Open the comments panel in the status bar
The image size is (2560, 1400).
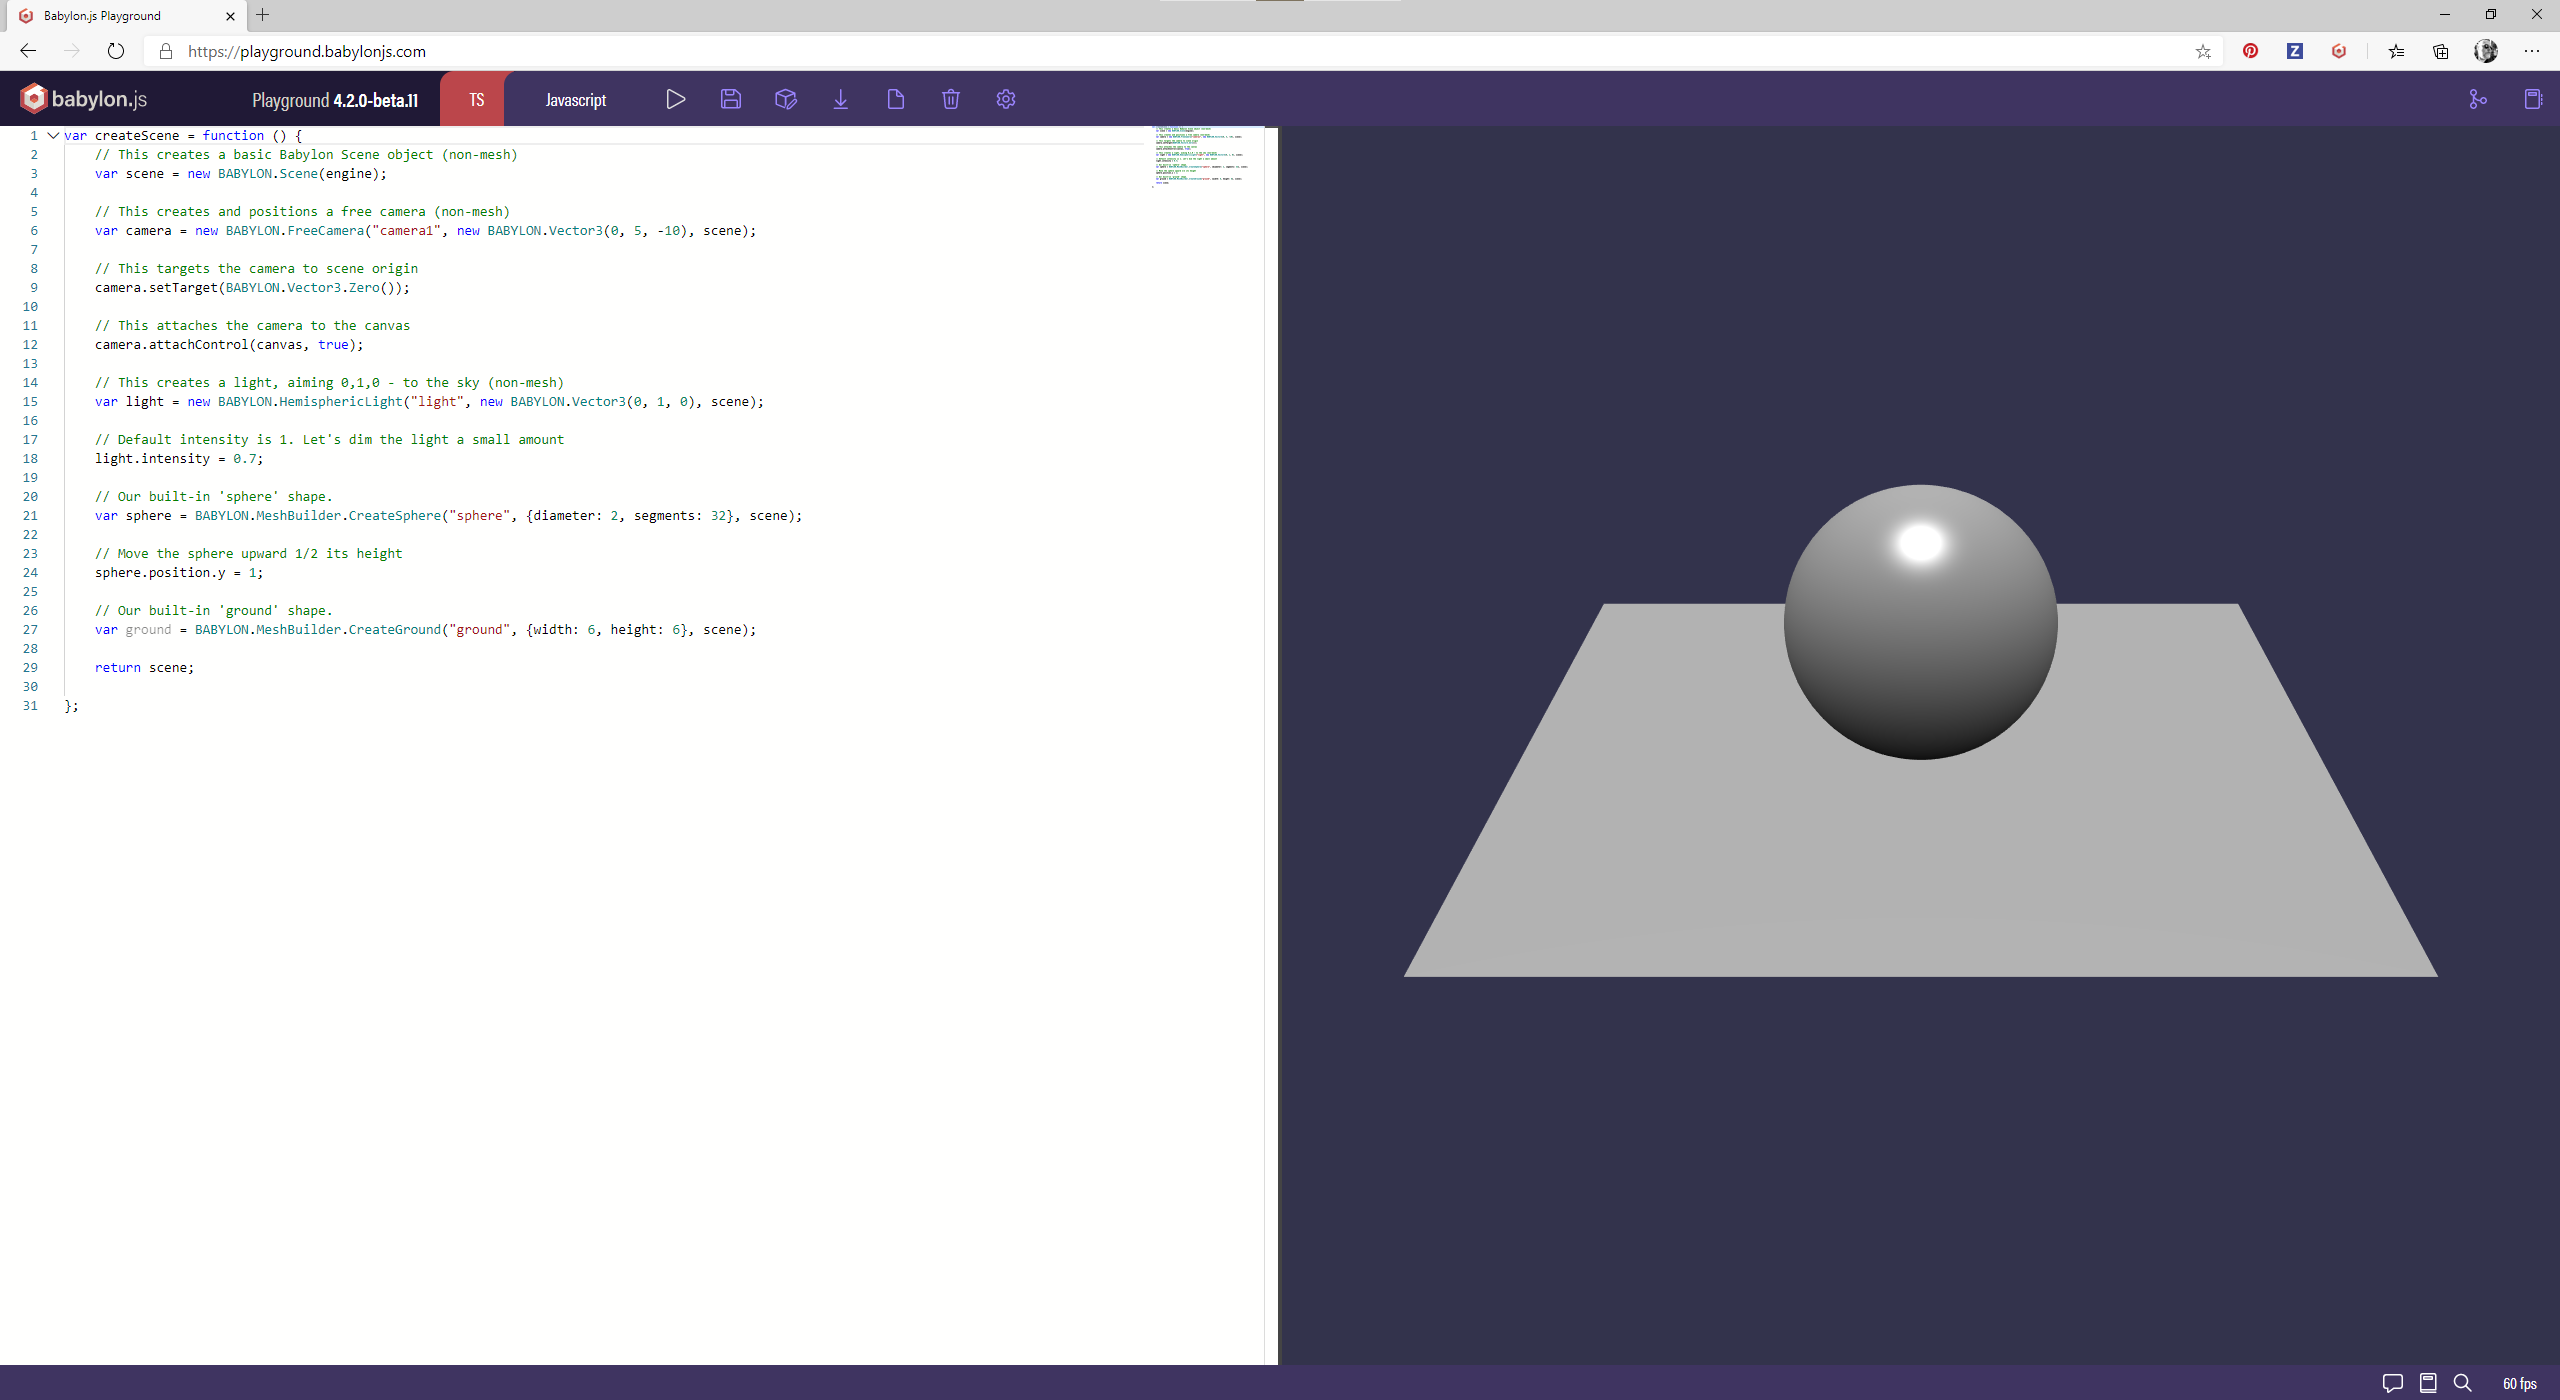[2393, 1383]
